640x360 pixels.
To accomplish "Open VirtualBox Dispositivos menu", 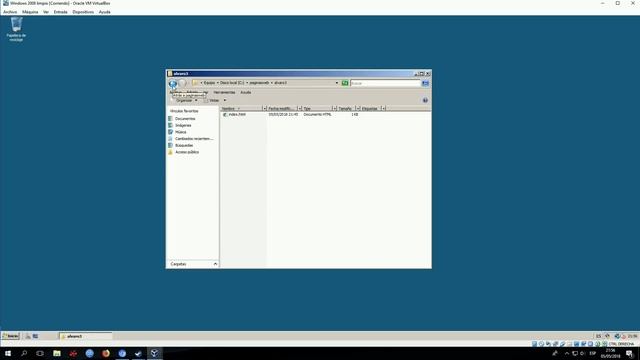I will tap(83, 12).
